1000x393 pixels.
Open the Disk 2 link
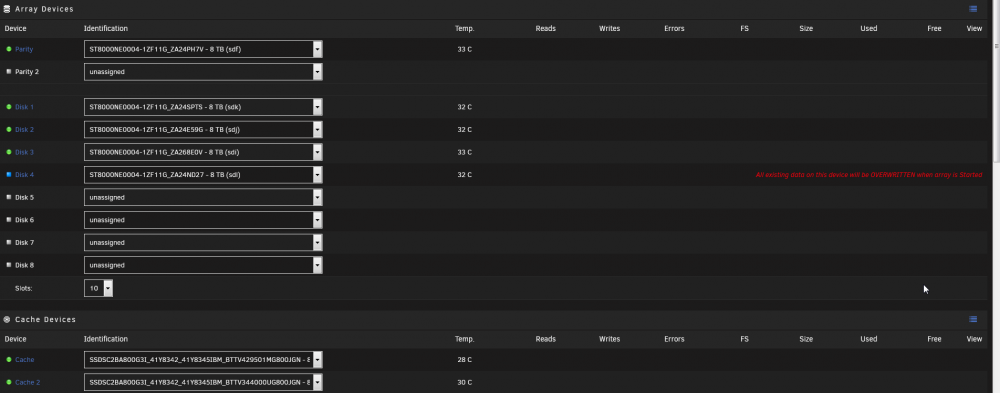24,130
